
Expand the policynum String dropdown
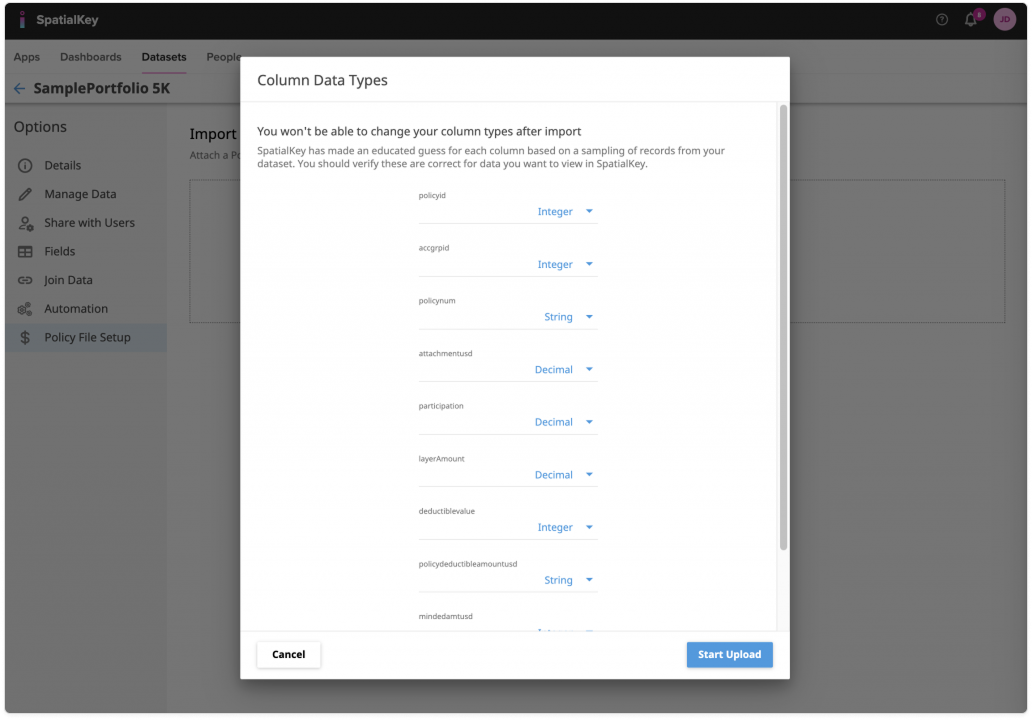tap(588, 317)
